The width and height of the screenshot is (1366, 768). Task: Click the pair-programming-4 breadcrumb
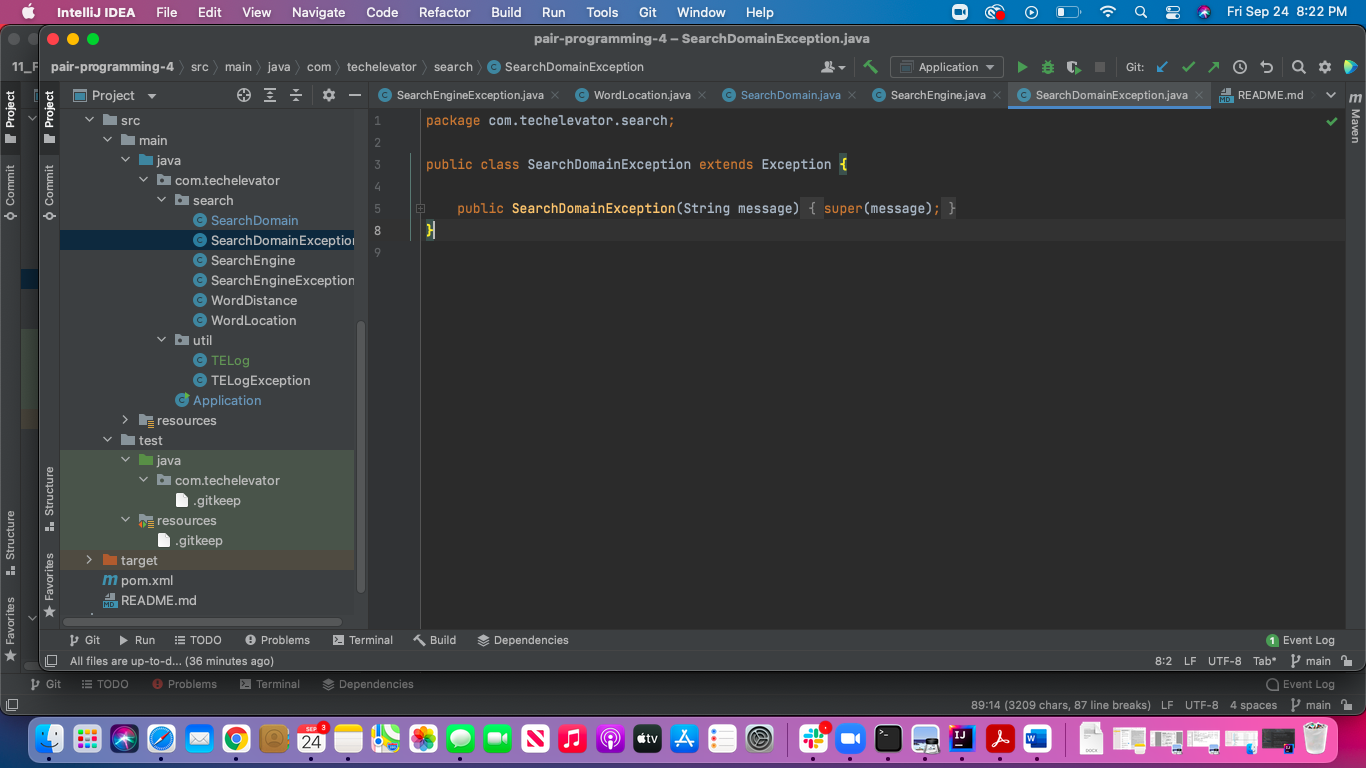click(x=112, y=67)
